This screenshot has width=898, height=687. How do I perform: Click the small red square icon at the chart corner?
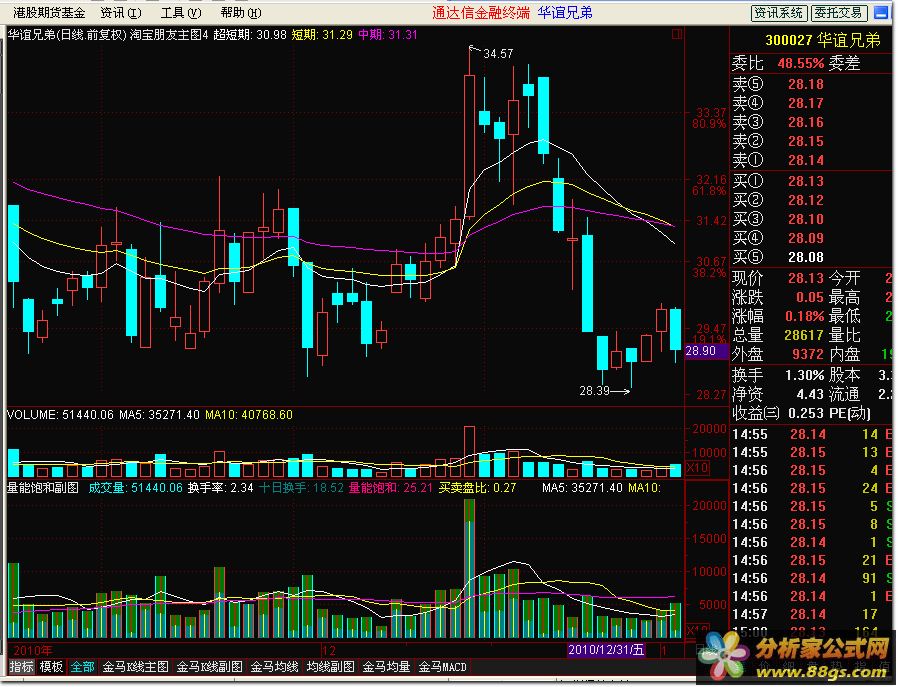click(677, 34)
